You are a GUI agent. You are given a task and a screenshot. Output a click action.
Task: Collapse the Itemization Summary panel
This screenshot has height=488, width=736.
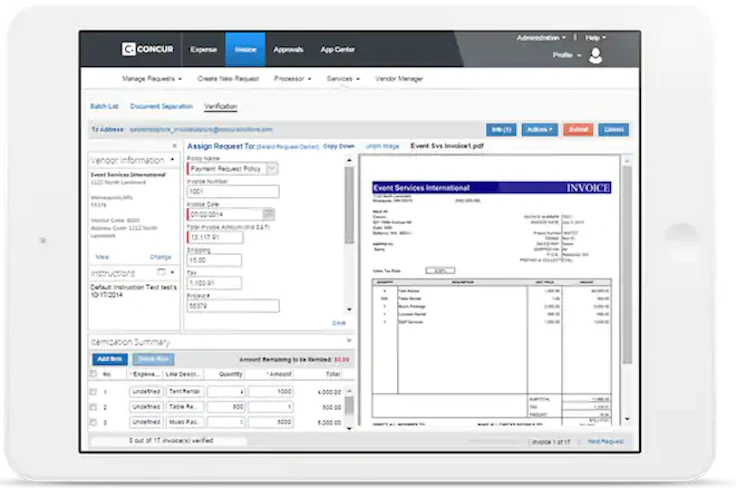[349, 340]
